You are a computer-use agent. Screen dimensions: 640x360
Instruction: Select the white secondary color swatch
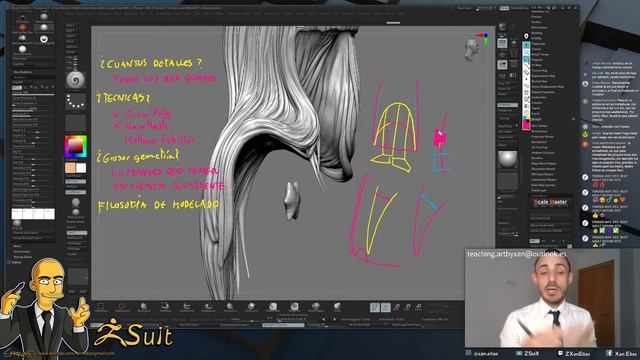pos(81,168)
